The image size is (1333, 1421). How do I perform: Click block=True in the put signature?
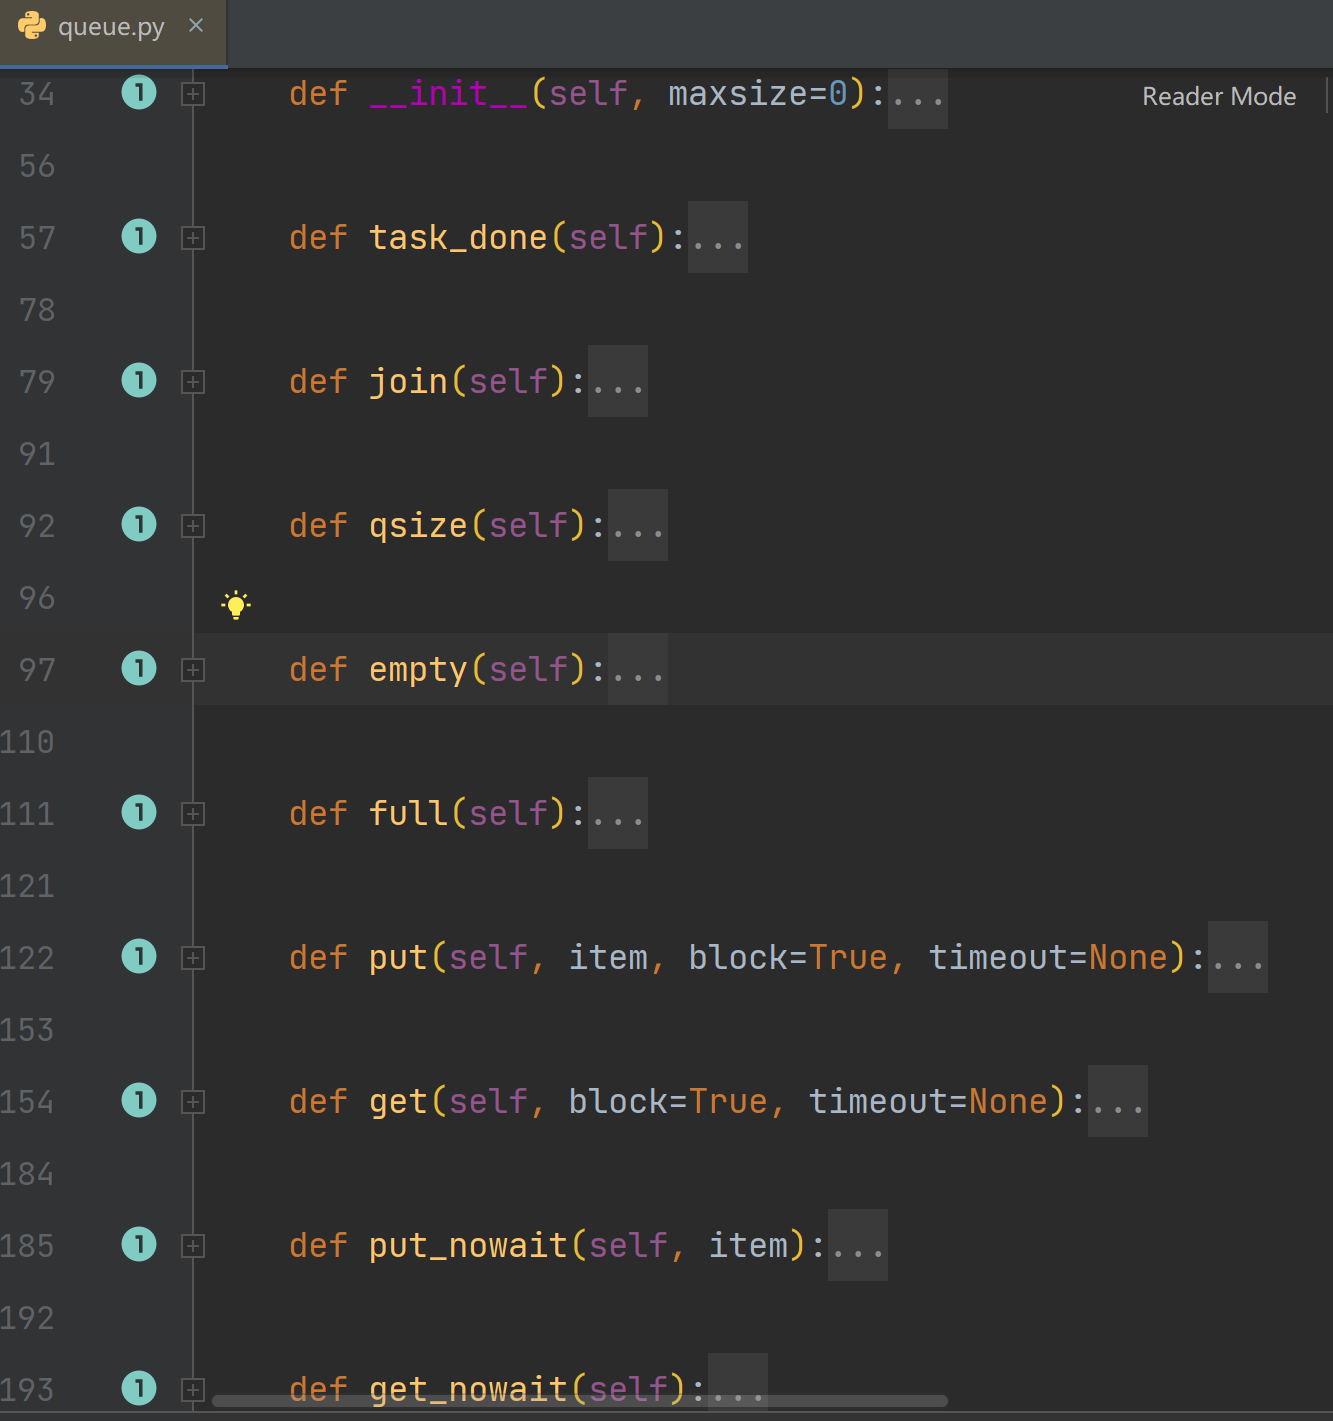[788, 958]
